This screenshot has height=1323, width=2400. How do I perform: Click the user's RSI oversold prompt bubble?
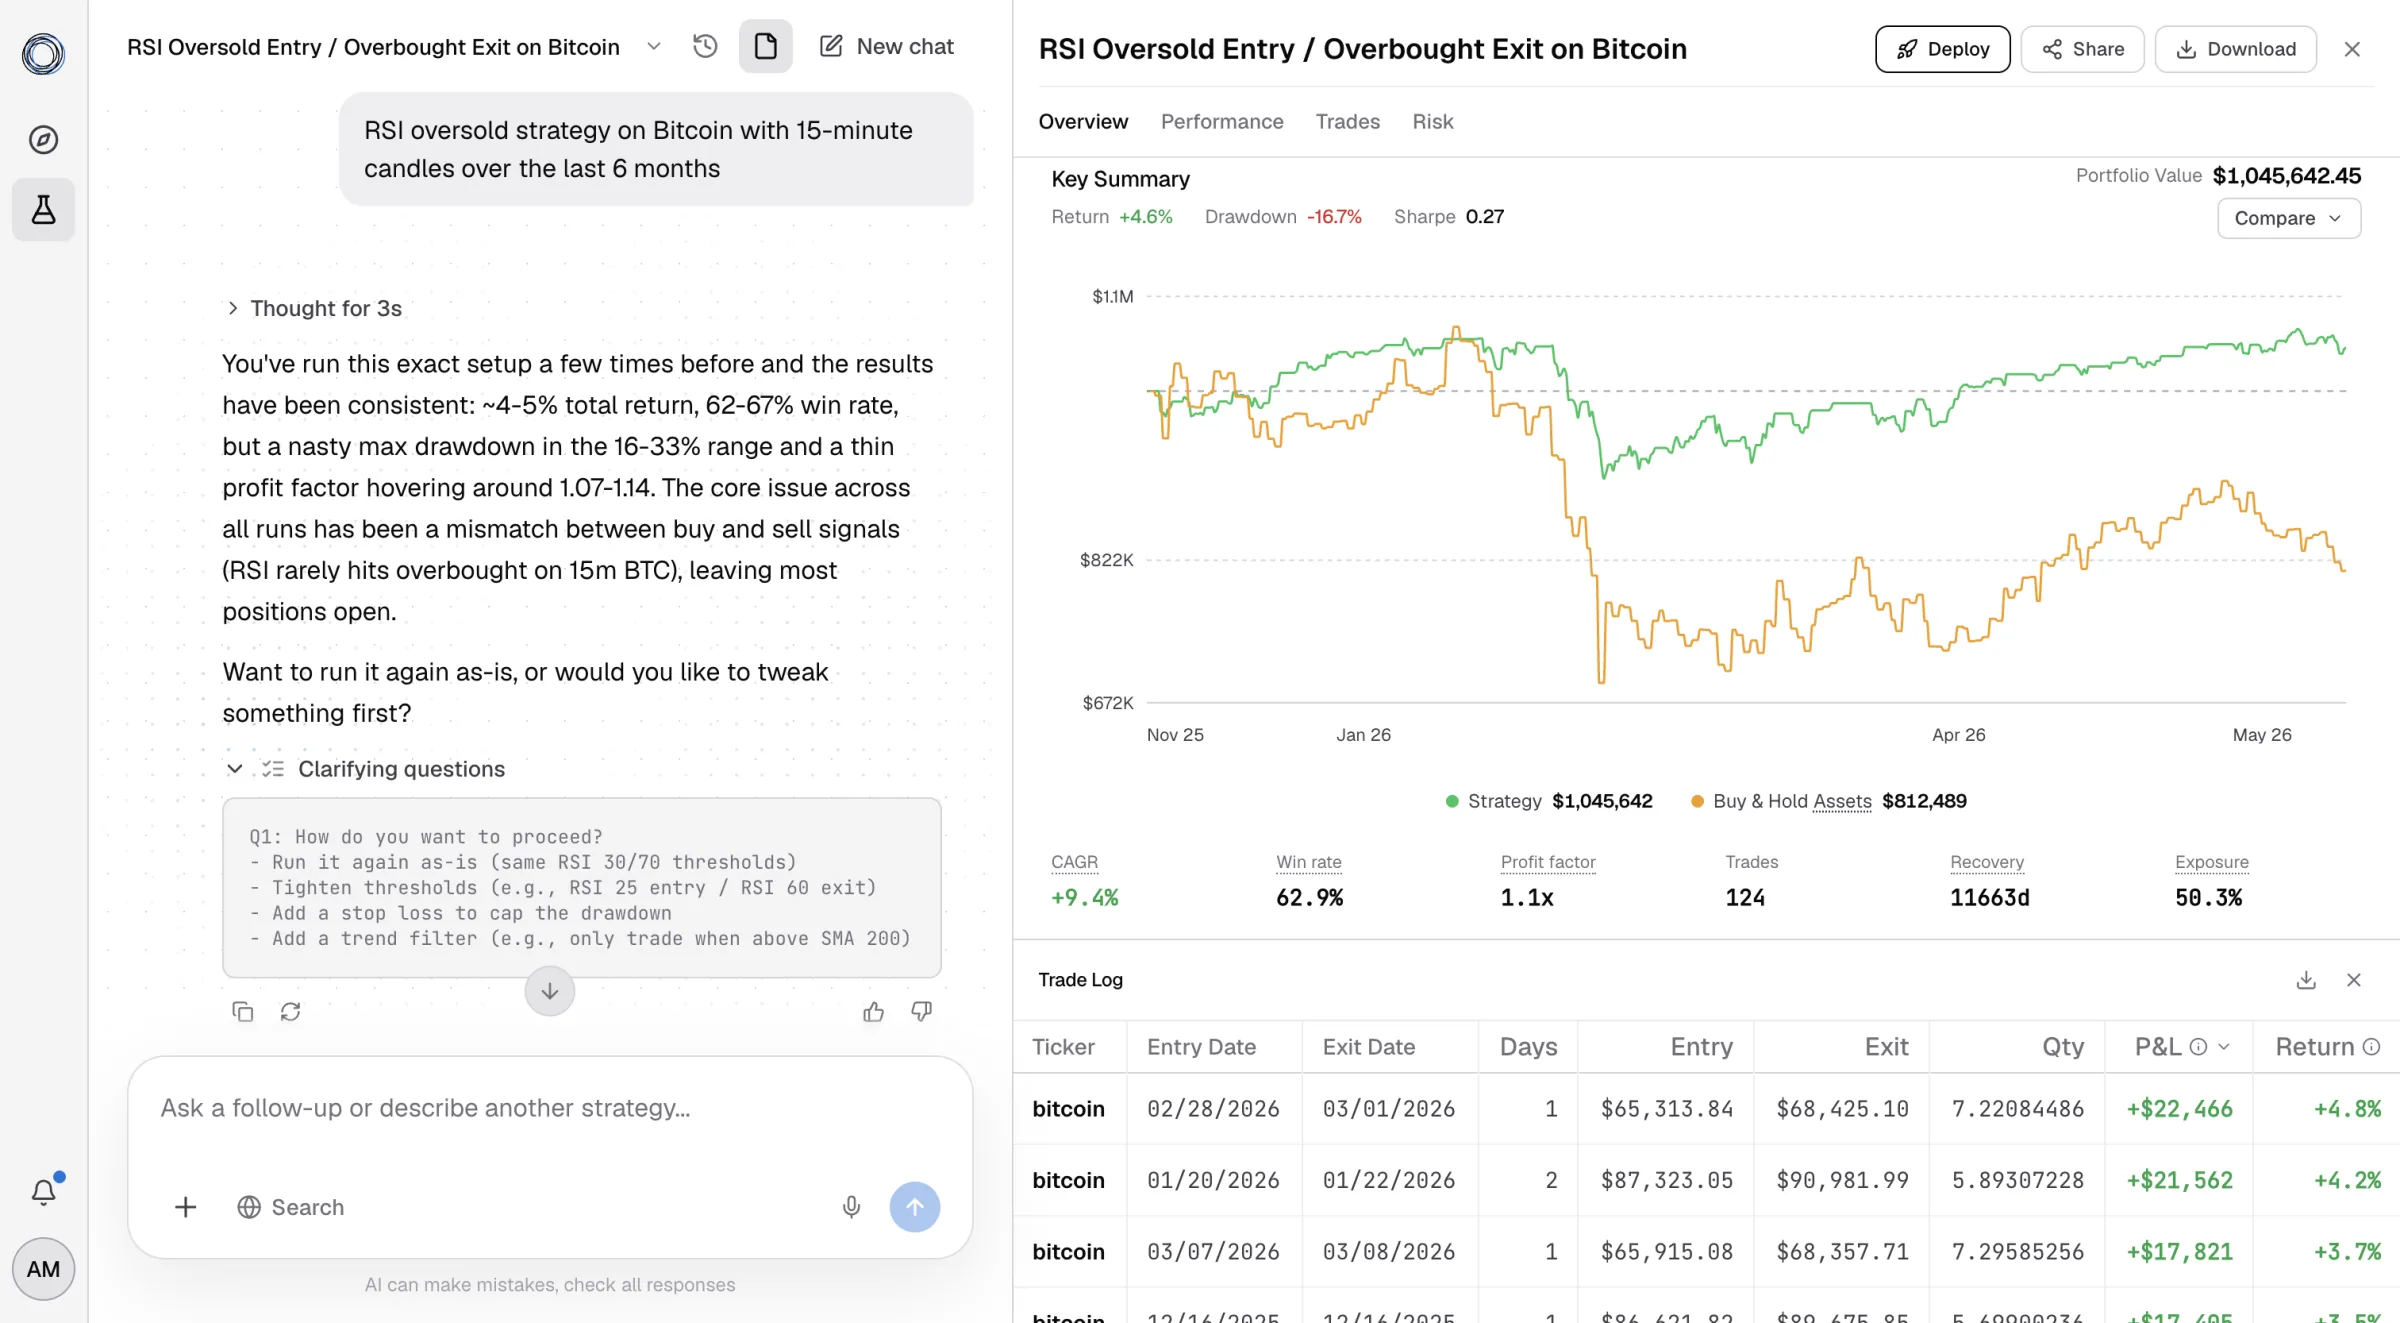click(x=656, y=150)
